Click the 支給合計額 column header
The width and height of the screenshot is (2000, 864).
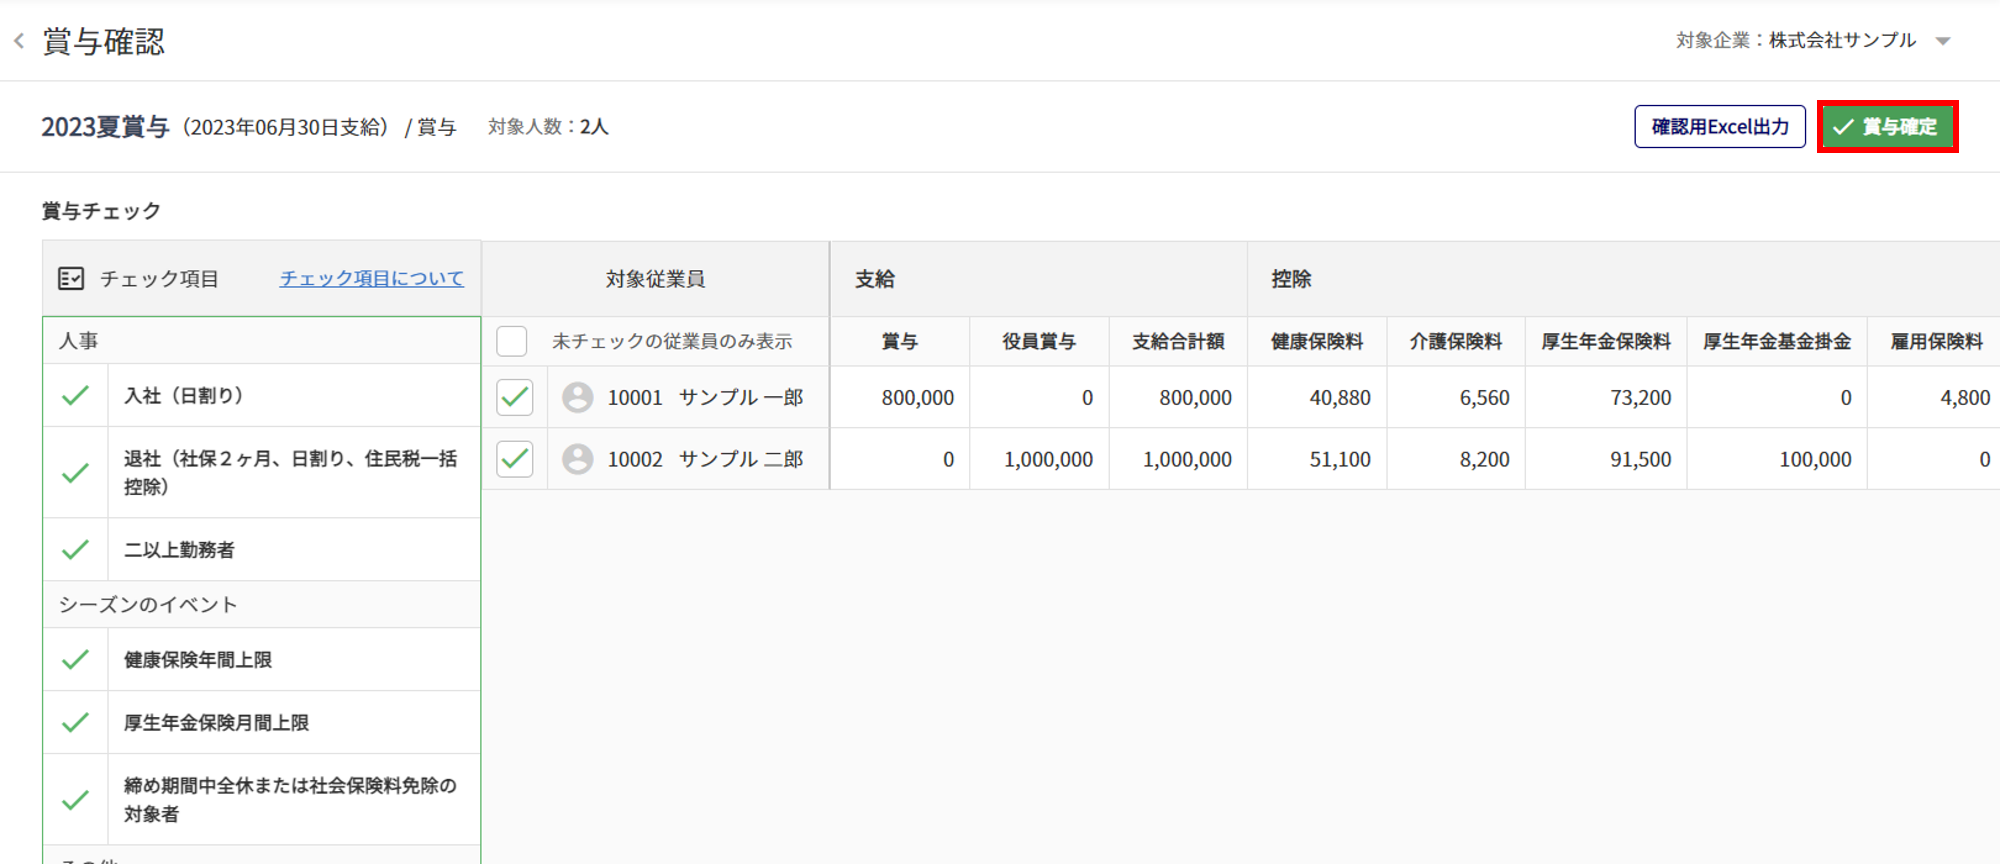[1178, 342]
